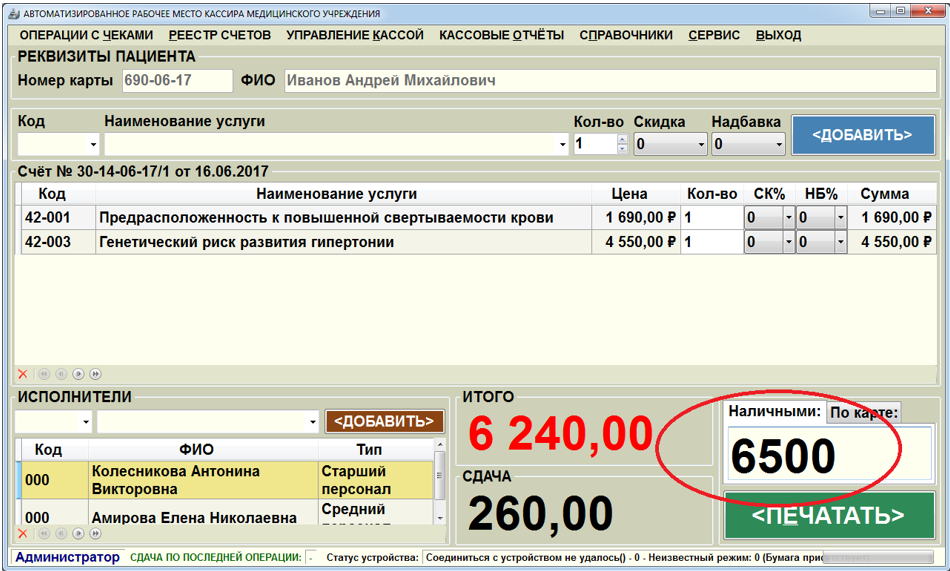The height and width of the screenshot is (571, 950).
Task: Click the ИТОГО total 6 240,00
Action: click(560, 434)
